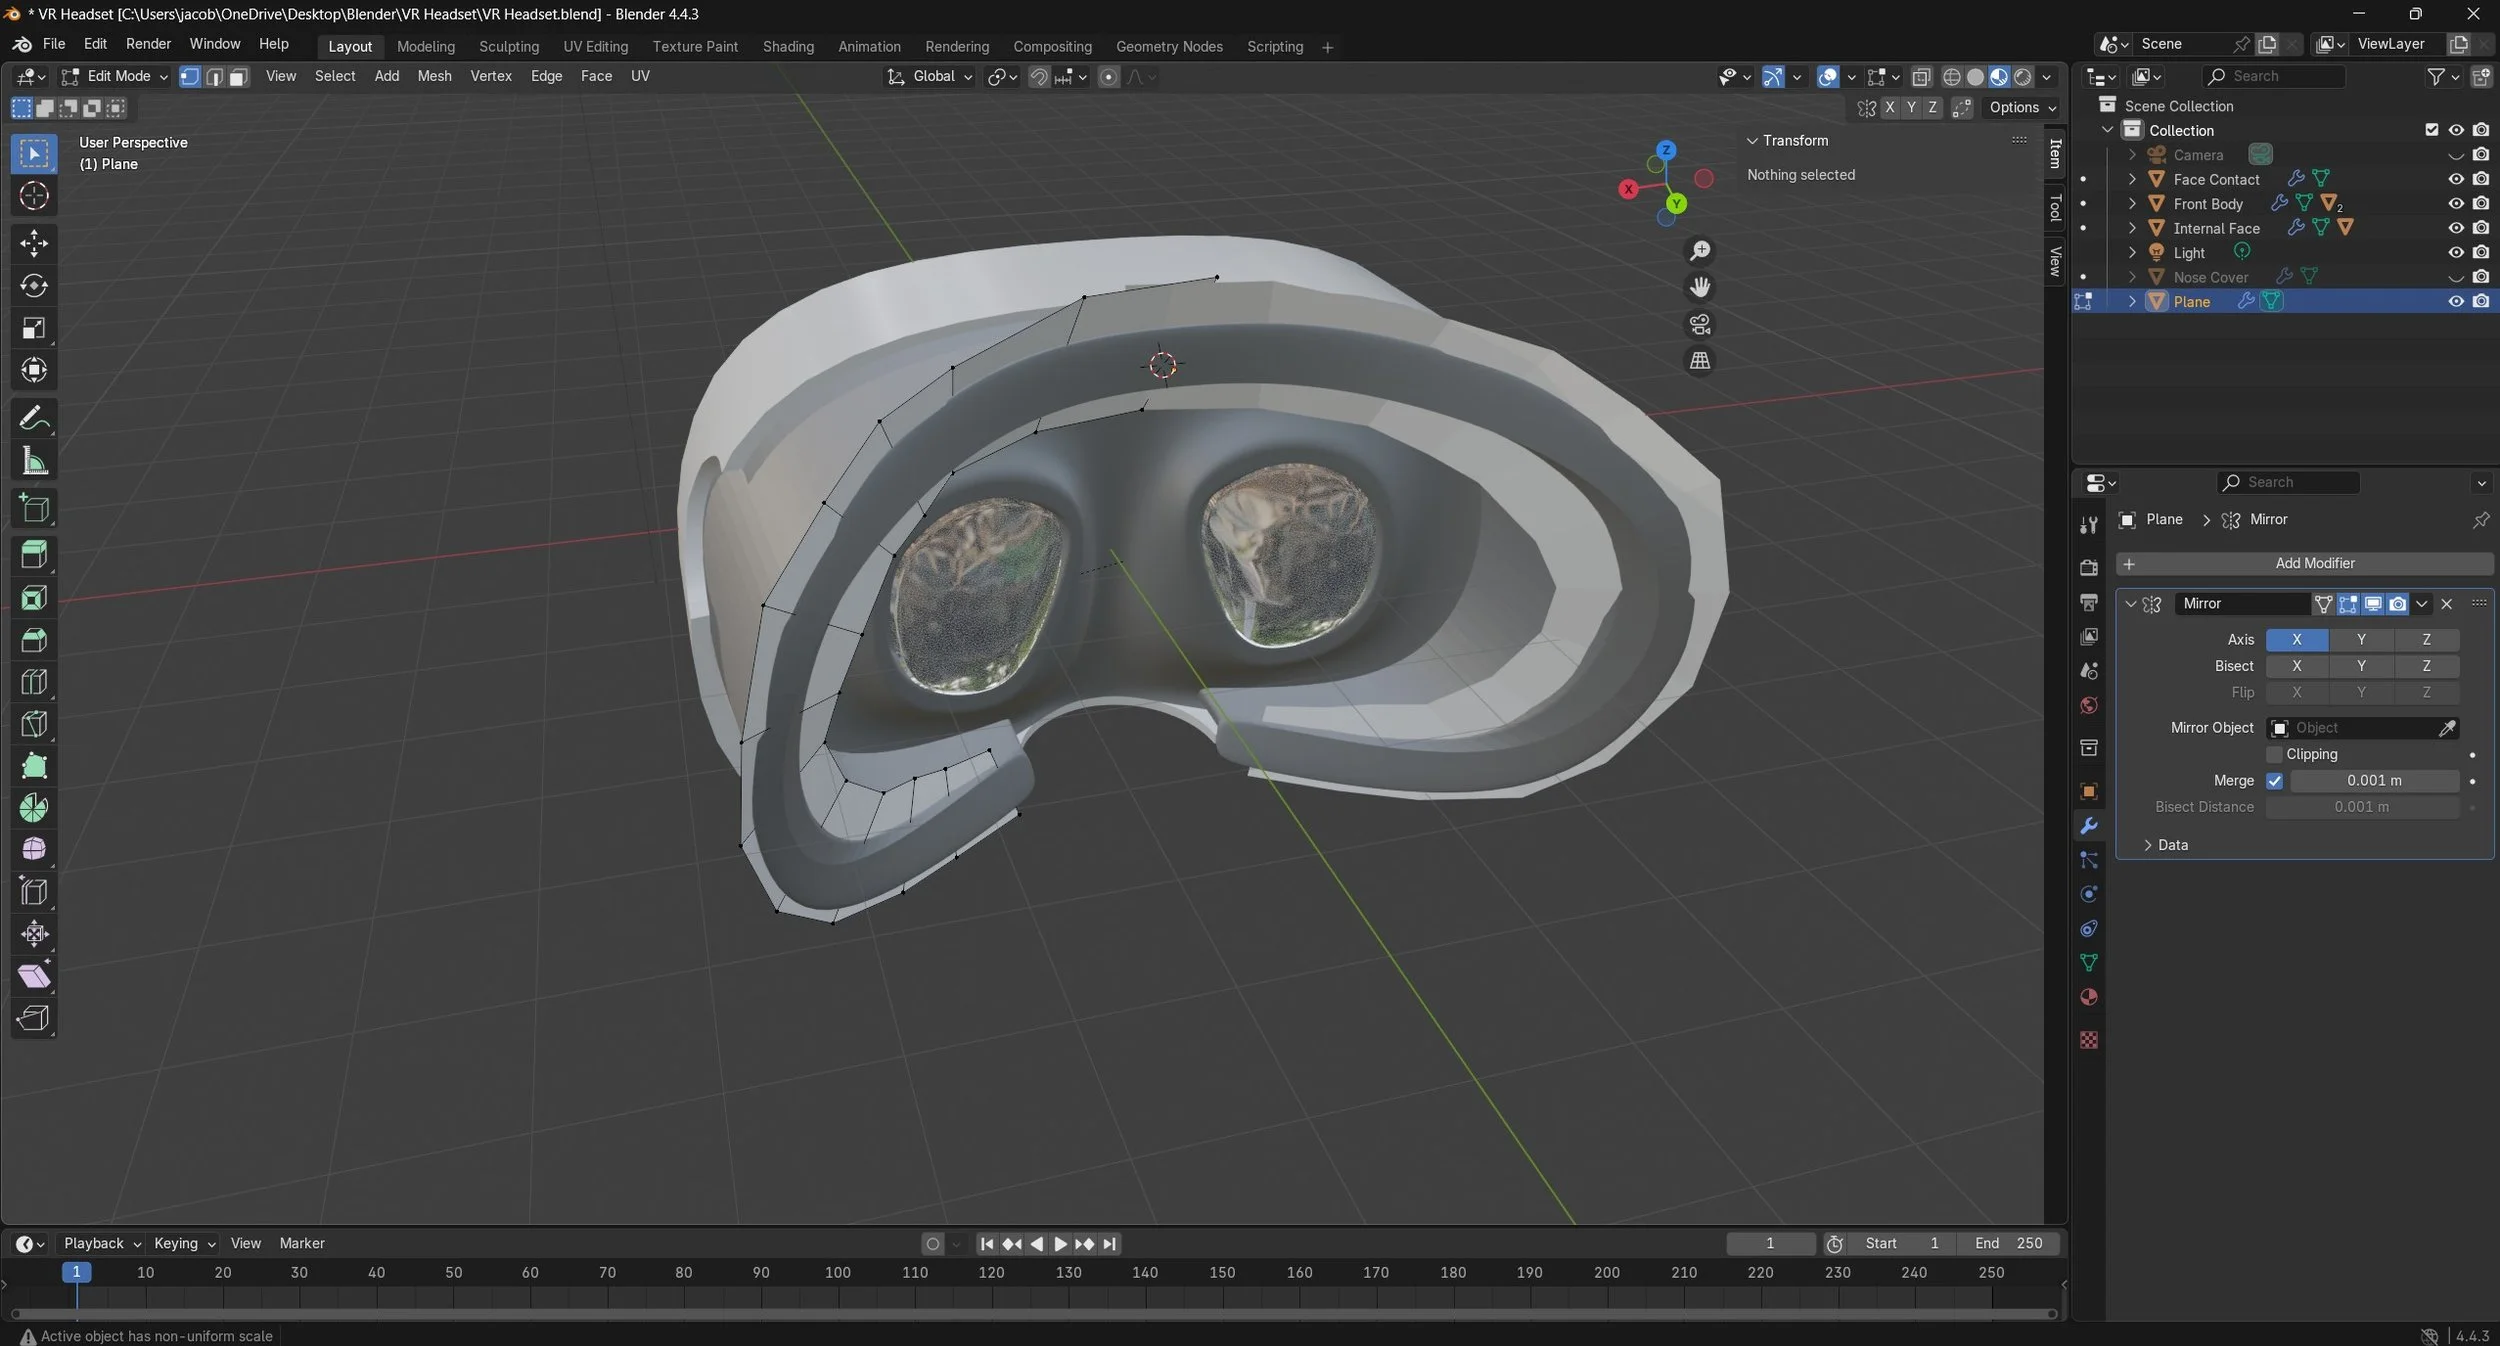
Task: Select the Move tool in toolbar
Action: (x=34, y=243)
